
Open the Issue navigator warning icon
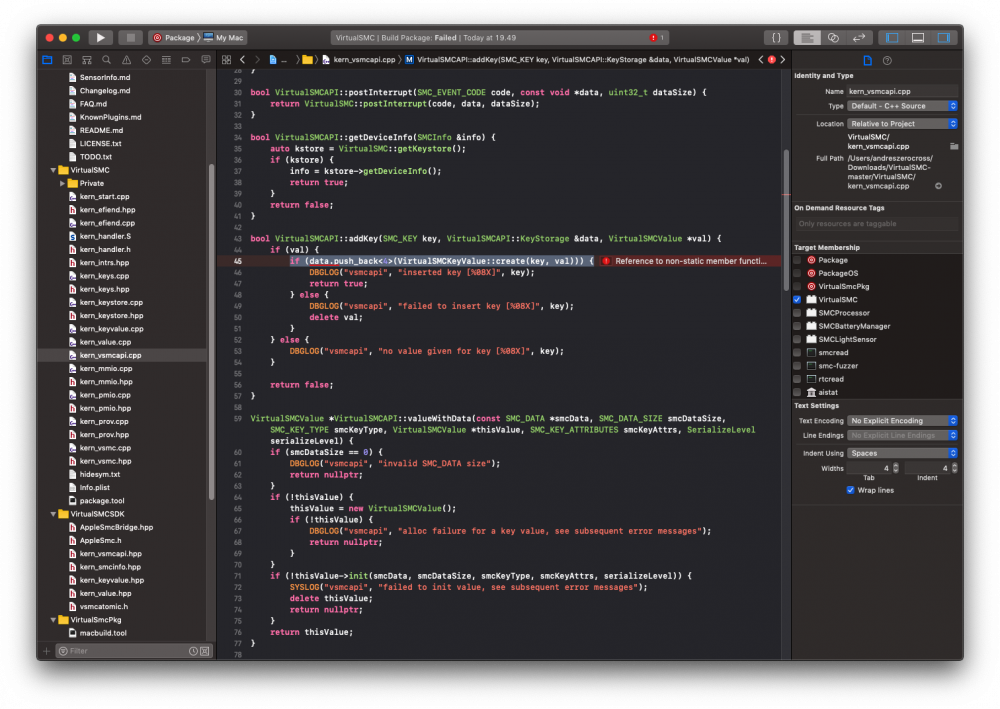126,60
